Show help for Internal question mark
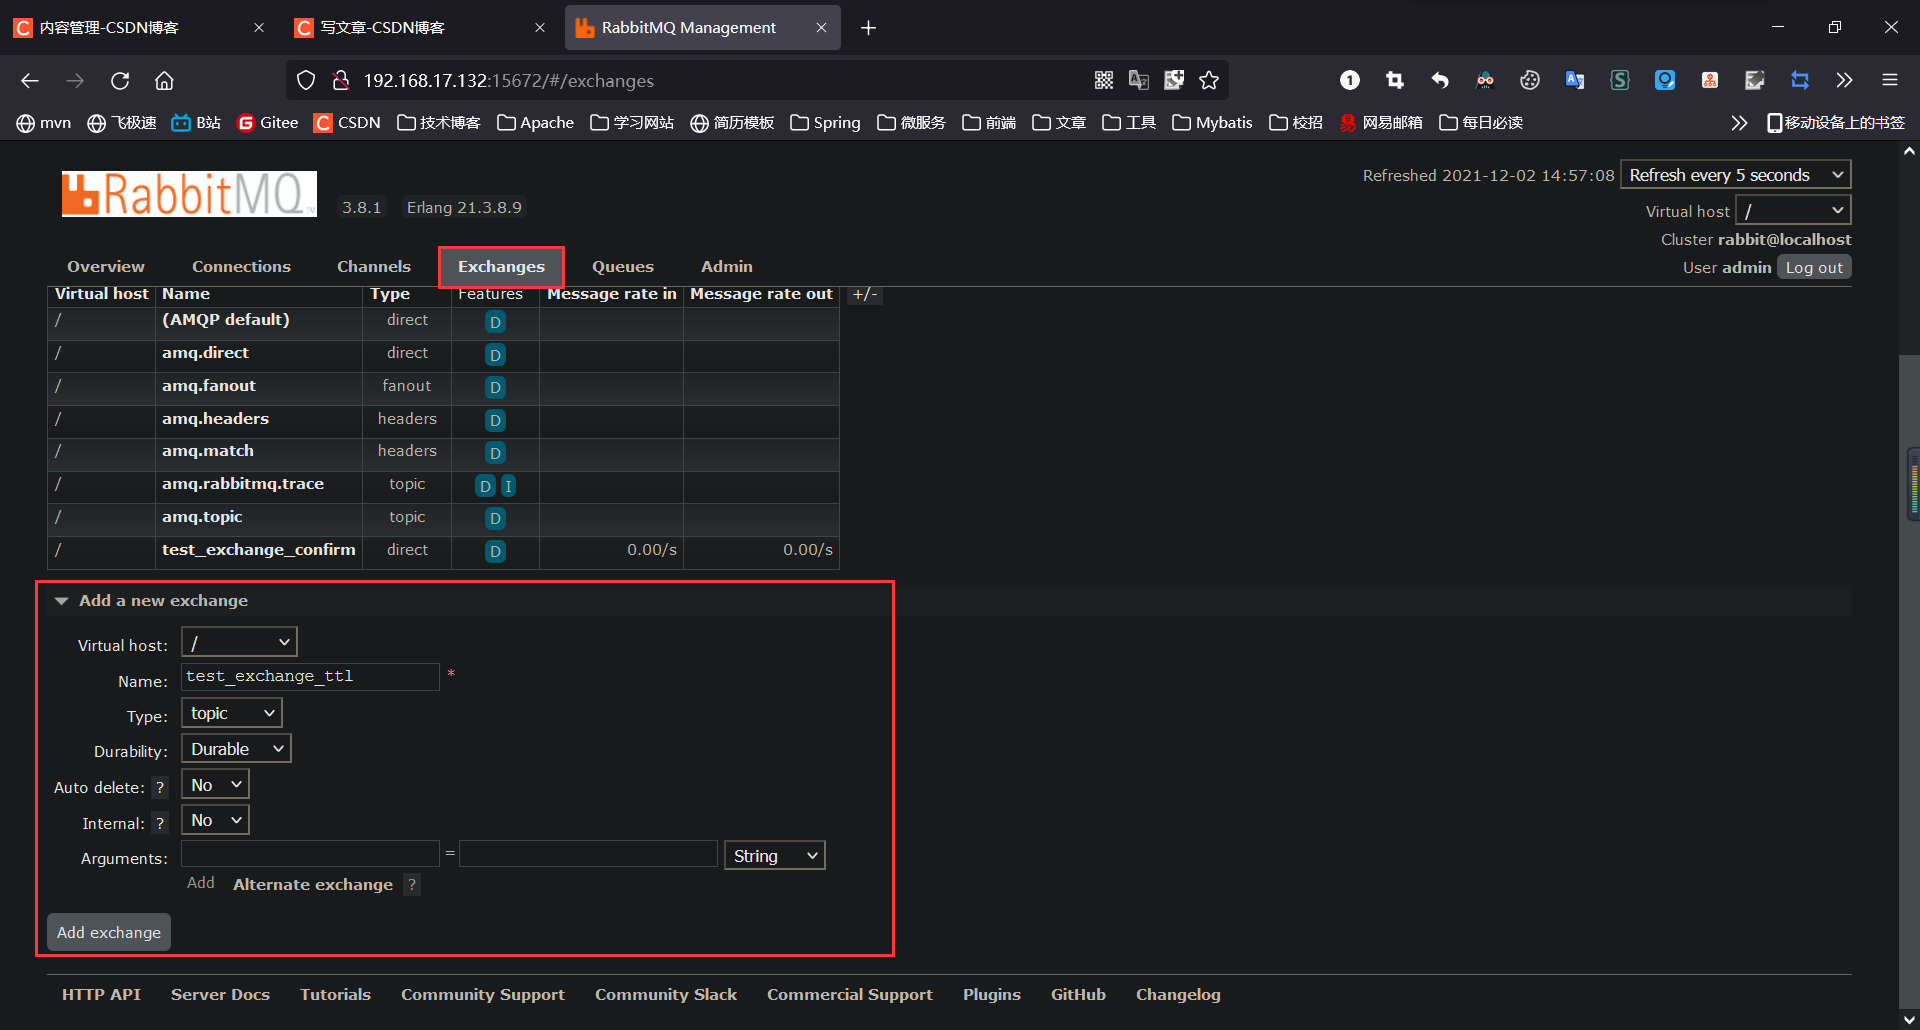The width and height of the screenshot is (1920, 1030). (x=160, y=824)
